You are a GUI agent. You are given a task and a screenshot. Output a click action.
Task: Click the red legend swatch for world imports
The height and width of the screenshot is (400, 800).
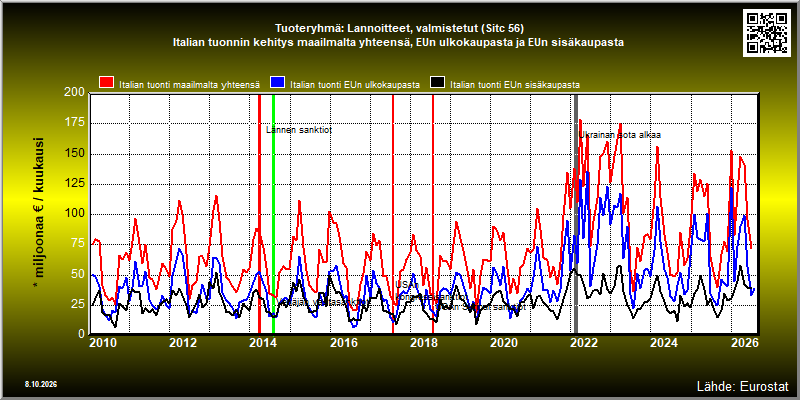point(107,83)
